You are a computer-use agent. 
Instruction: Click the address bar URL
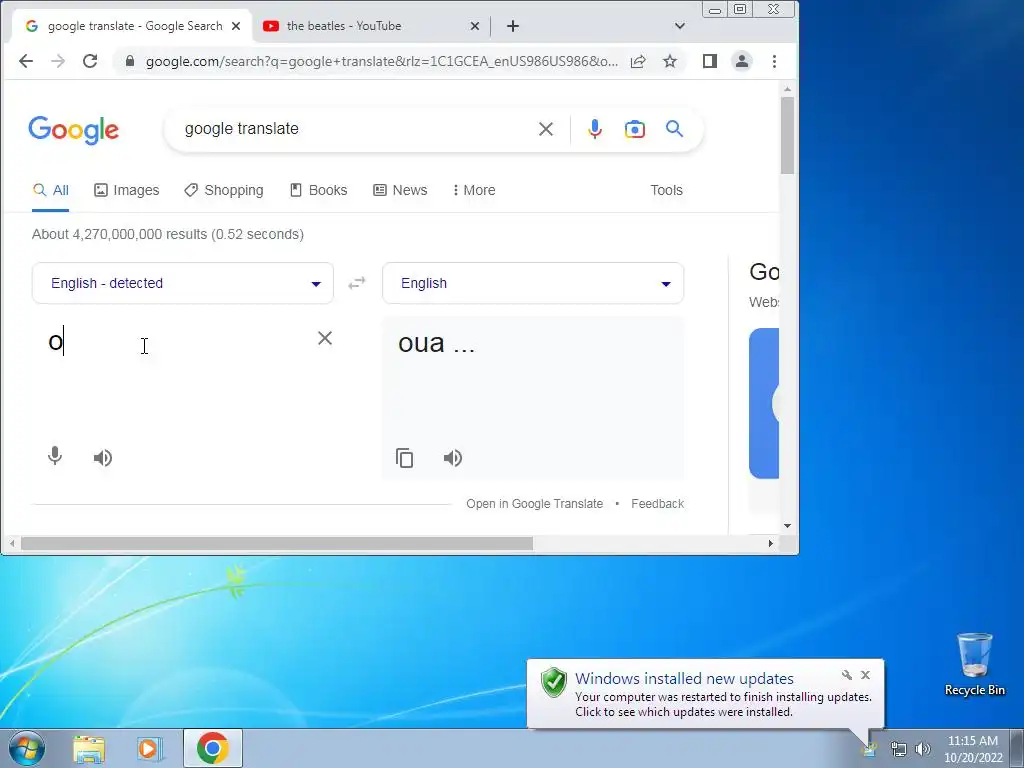coord(381,61)
